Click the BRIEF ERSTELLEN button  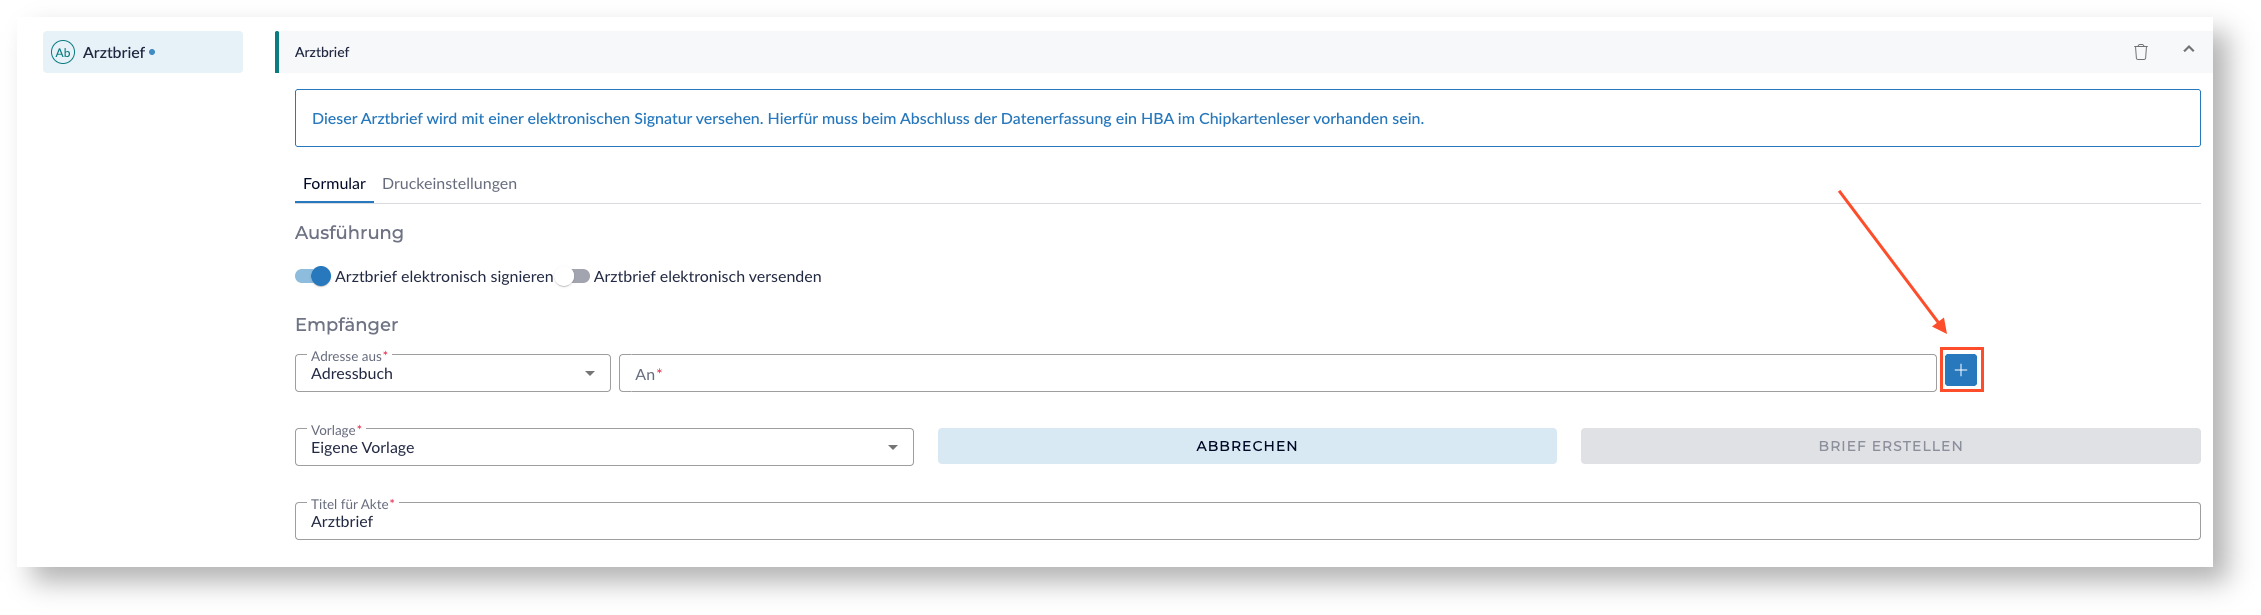click(1890, 446)
